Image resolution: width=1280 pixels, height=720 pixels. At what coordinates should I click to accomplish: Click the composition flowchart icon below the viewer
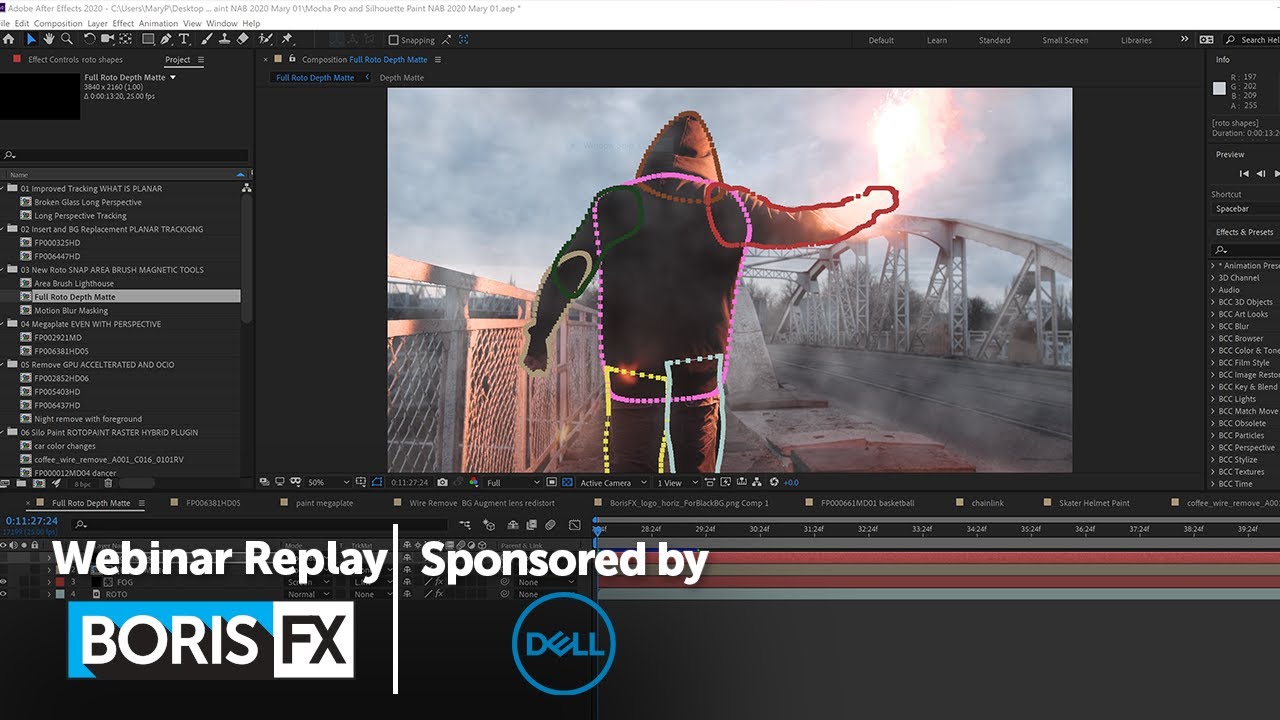(x=758, y=483)
